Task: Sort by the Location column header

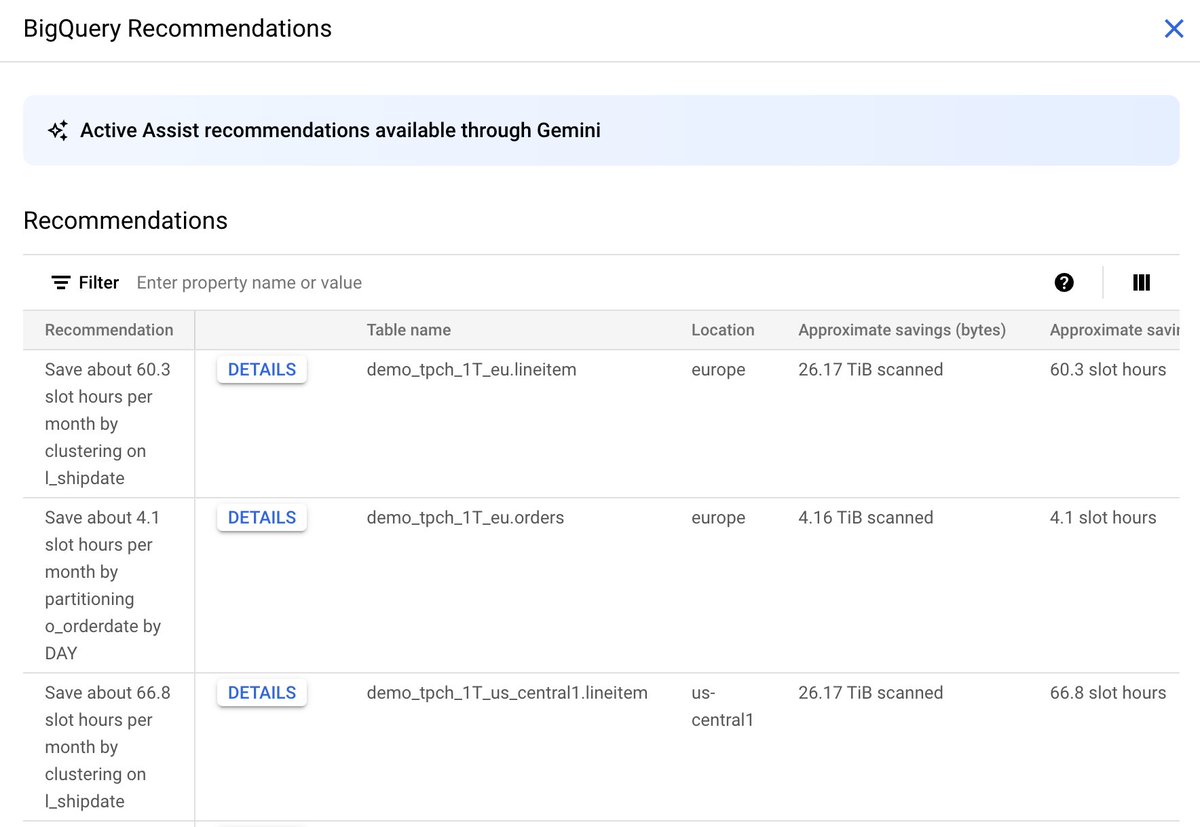Action: [722, 329]
